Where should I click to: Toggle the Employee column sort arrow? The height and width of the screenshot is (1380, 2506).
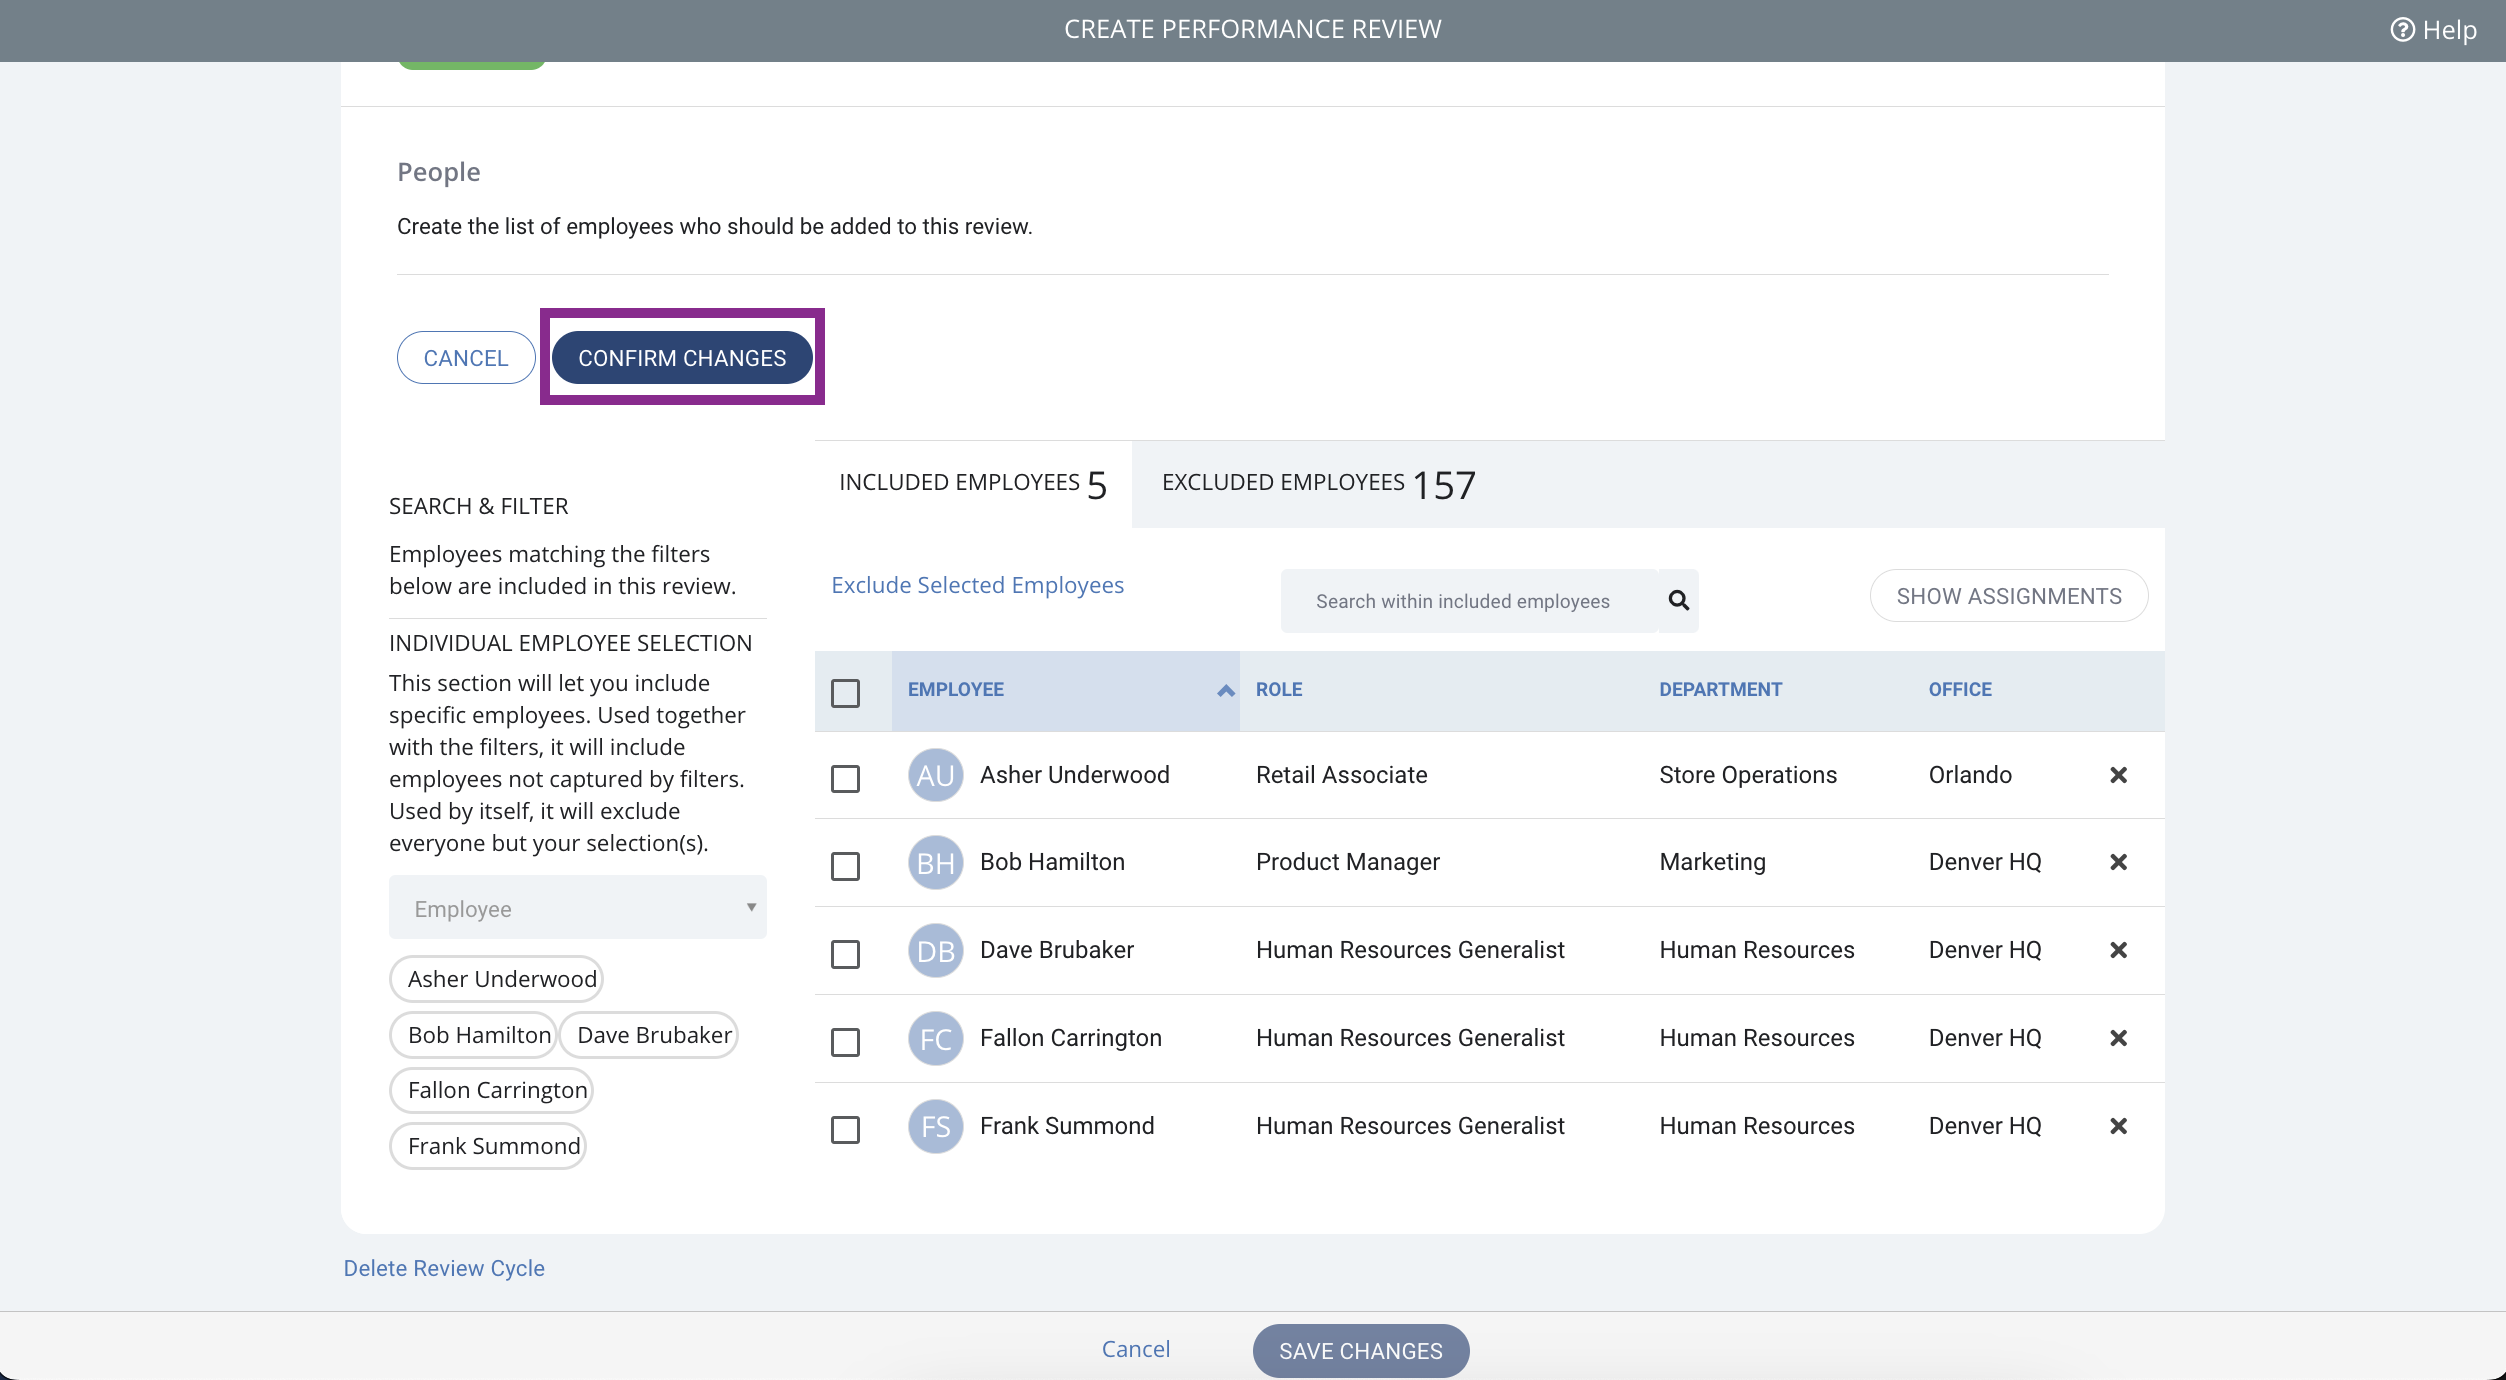(x=1226, y=690)
